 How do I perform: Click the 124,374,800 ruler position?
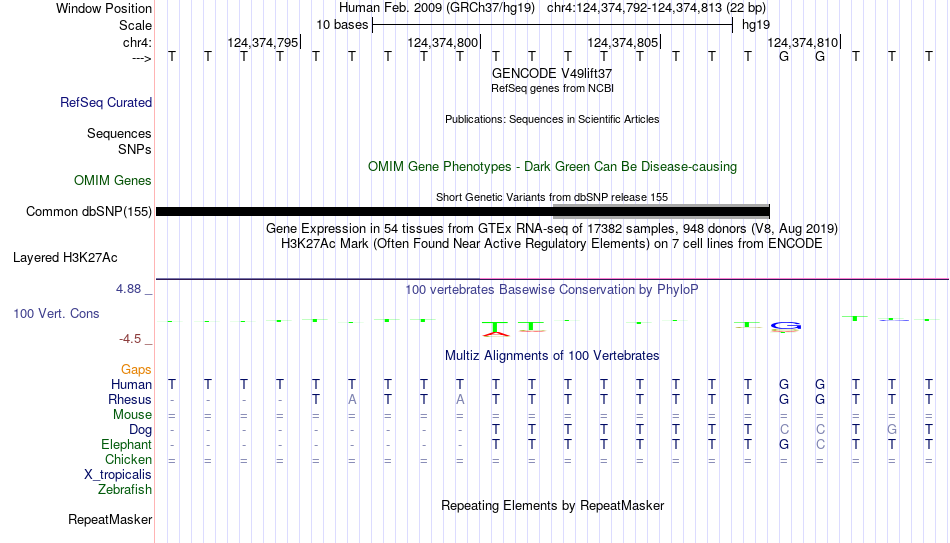click(x=443, y=42)
